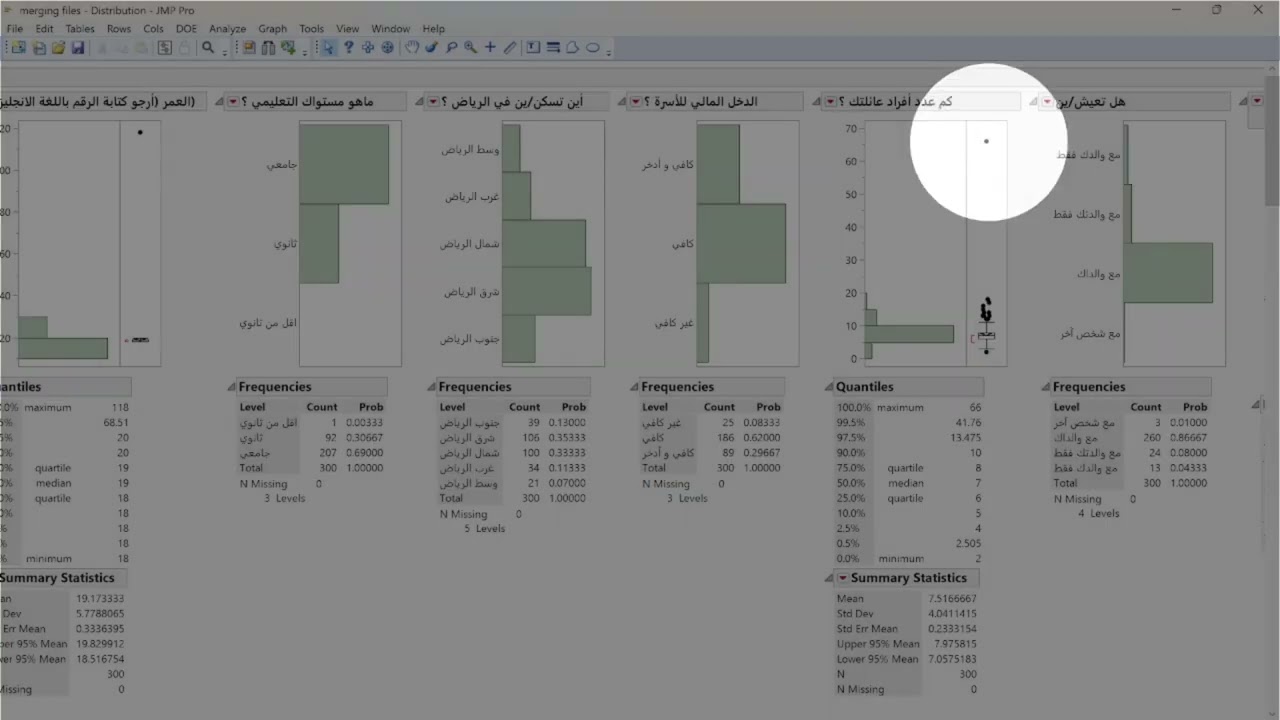Open the Analyze menu

click(x=227, y=29)
